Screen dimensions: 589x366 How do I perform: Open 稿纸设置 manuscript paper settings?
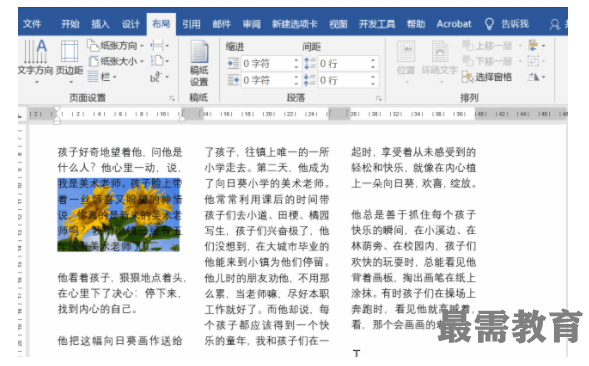pyautogui.click(x=199, y=64)
